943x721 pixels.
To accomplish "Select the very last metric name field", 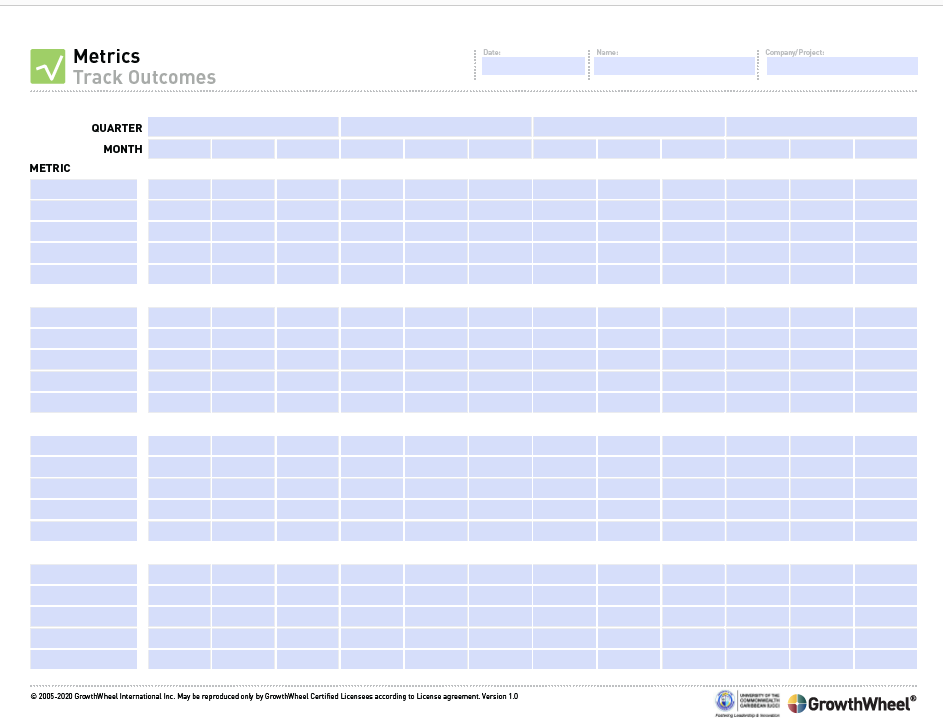I will click(x=84, y=659).
